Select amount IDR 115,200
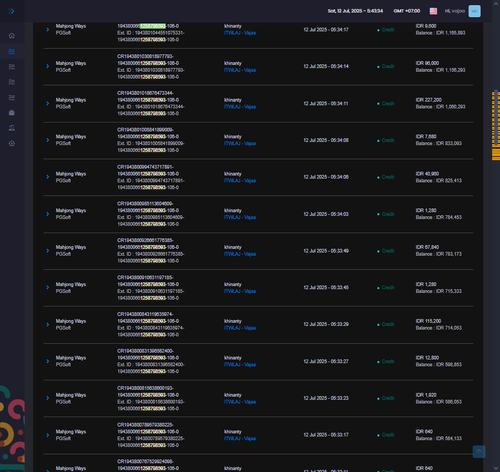The width and height of the screenshot is (500, 472). point(428,321)
